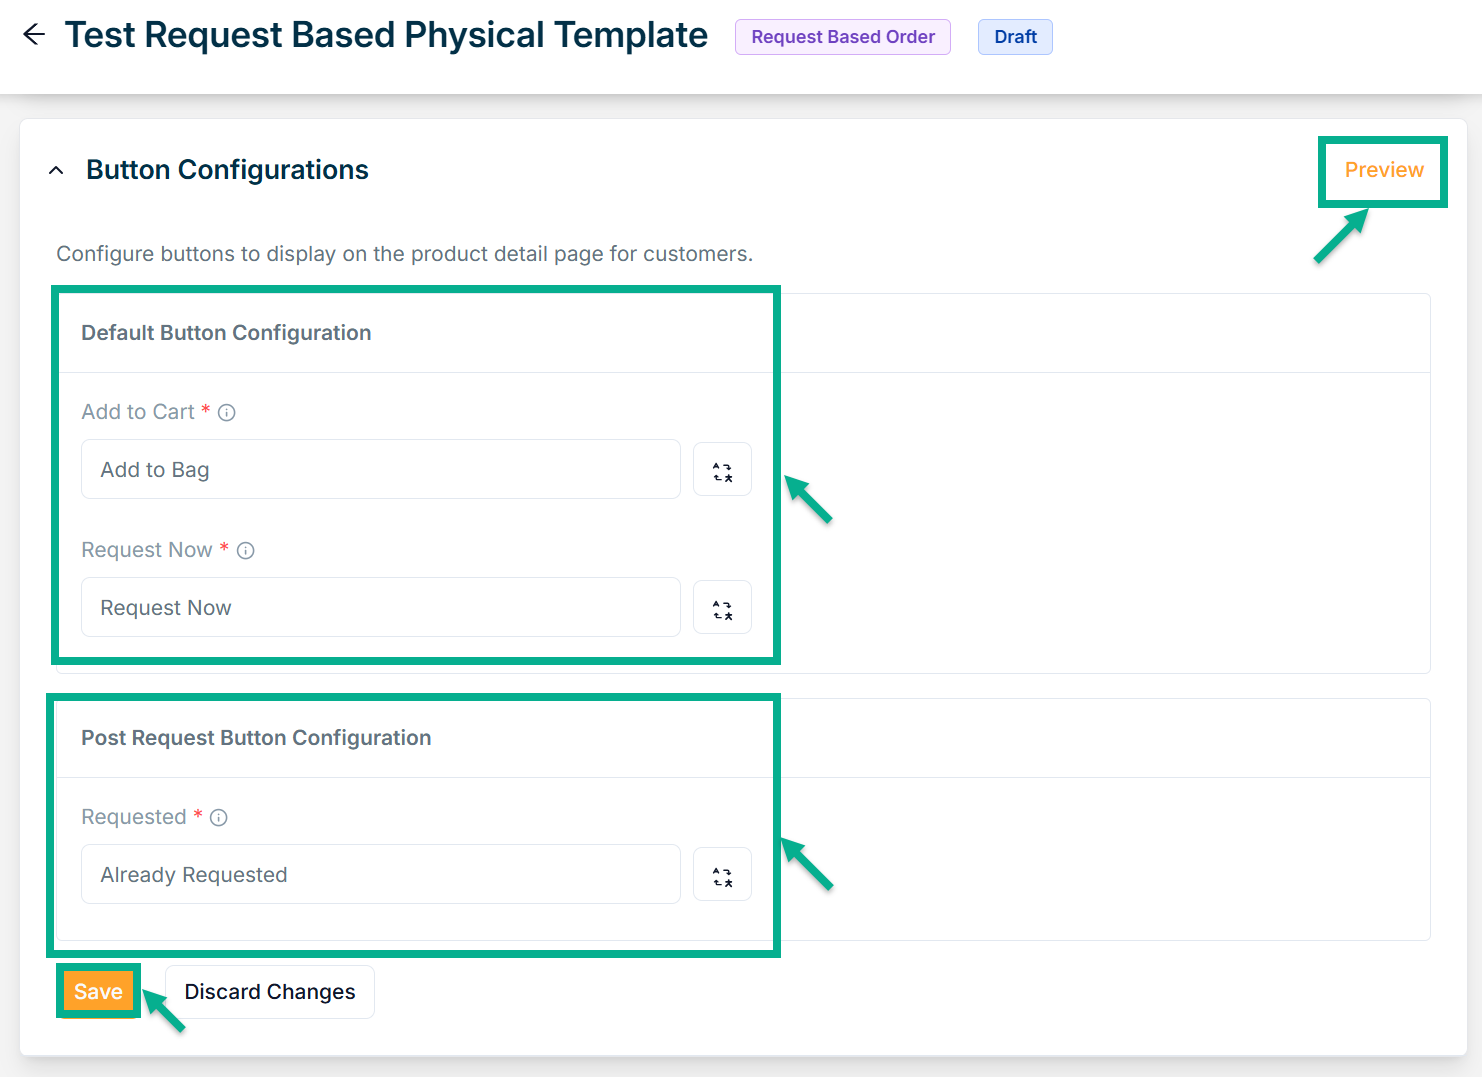Image resolution: width=1482 pixels, height=1077 pixels.
Task: Go back using the left arrow icon
Action: coord(34,35)
